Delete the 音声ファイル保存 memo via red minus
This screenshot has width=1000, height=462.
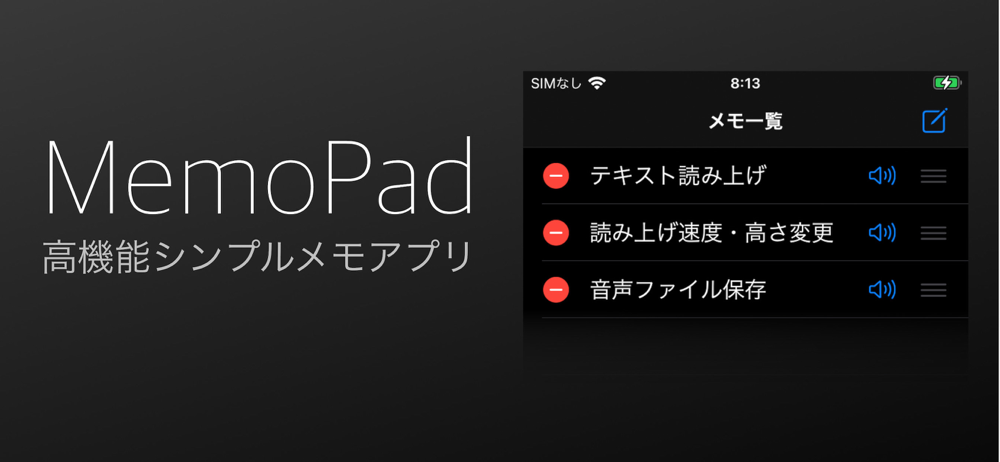pyautogui.click(x=556, y=290)
